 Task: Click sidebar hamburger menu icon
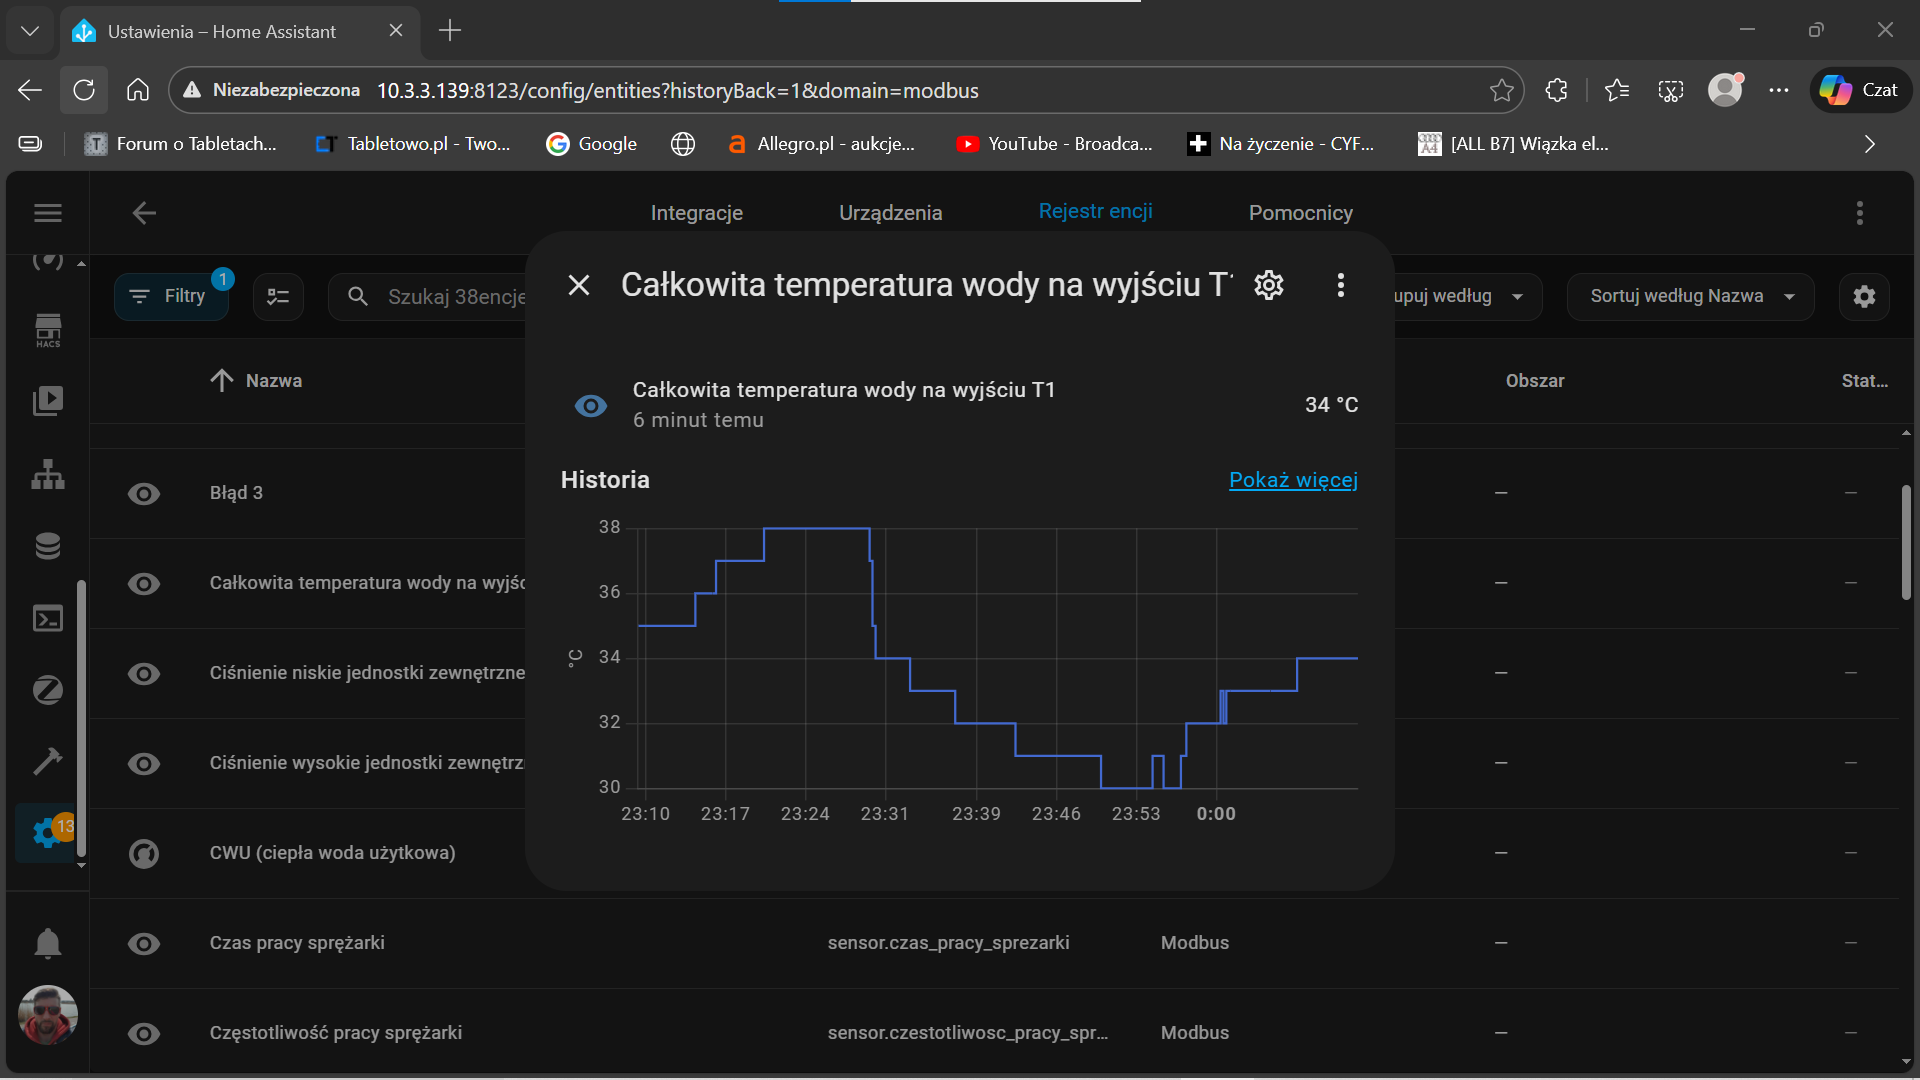tap(48, 213)
